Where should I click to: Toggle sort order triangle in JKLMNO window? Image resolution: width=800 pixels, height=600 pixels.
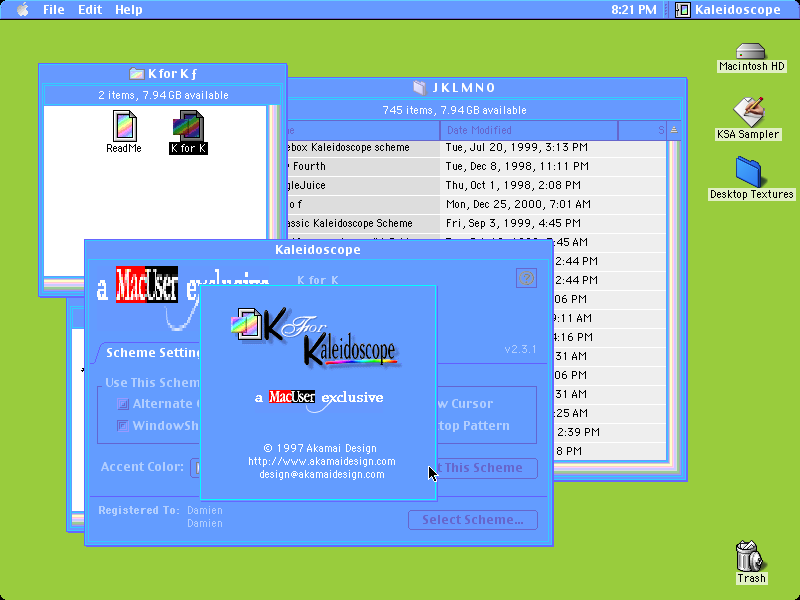click(x=673, y=130)
